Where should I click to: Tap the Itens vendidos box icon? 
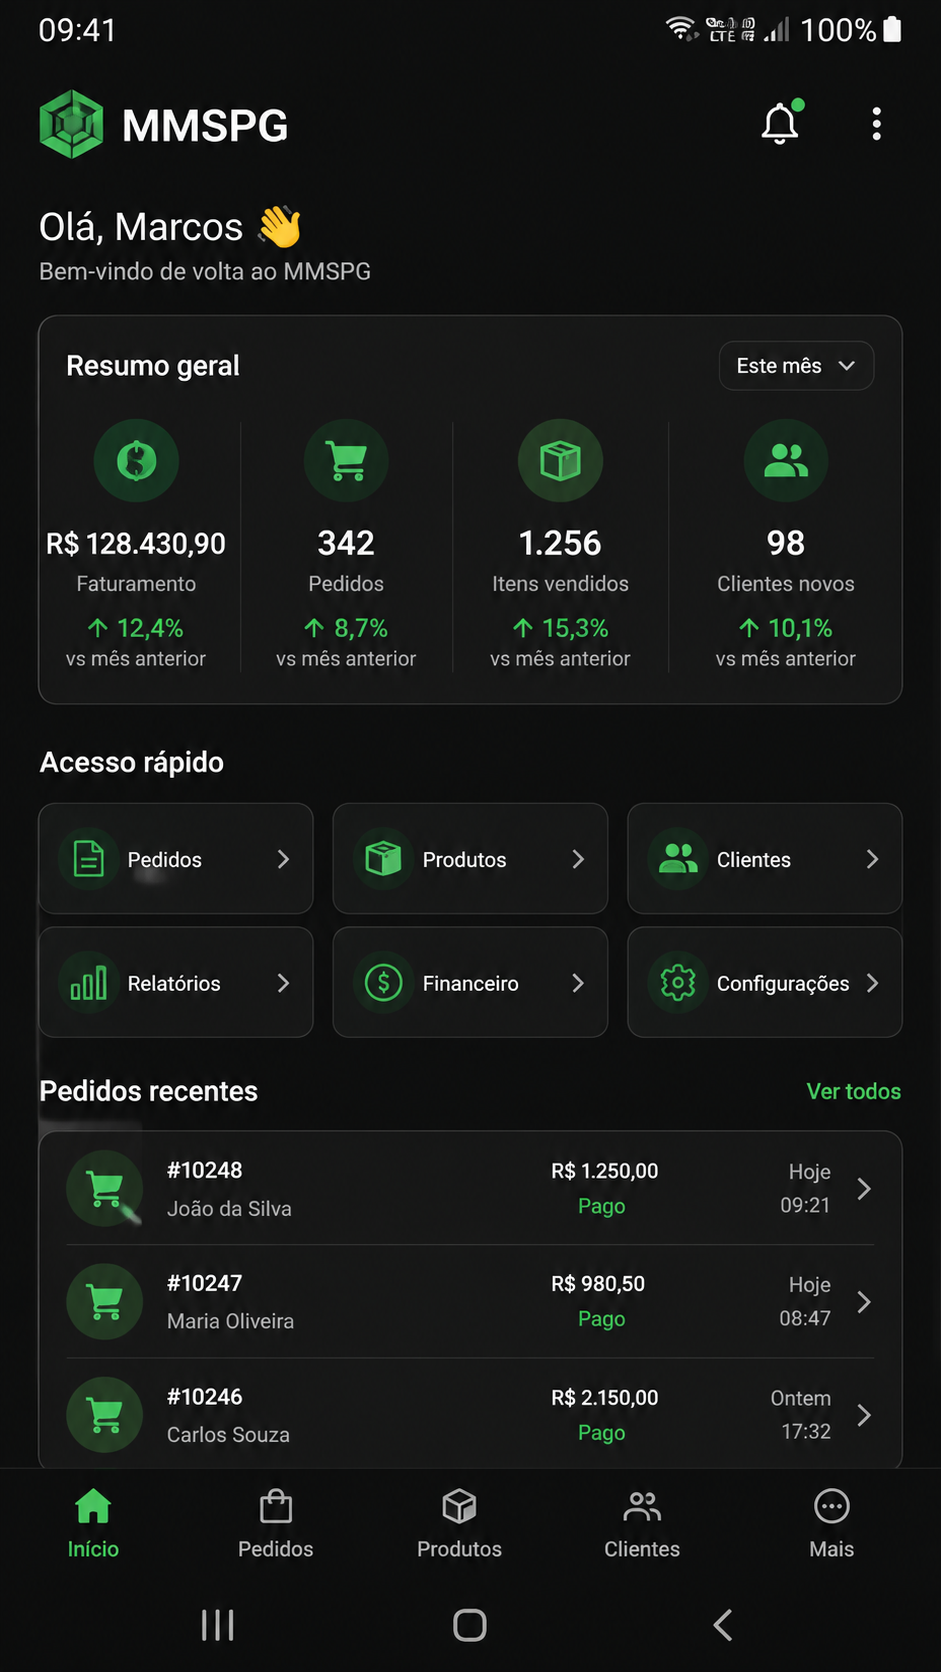click(x=560, y=461)
